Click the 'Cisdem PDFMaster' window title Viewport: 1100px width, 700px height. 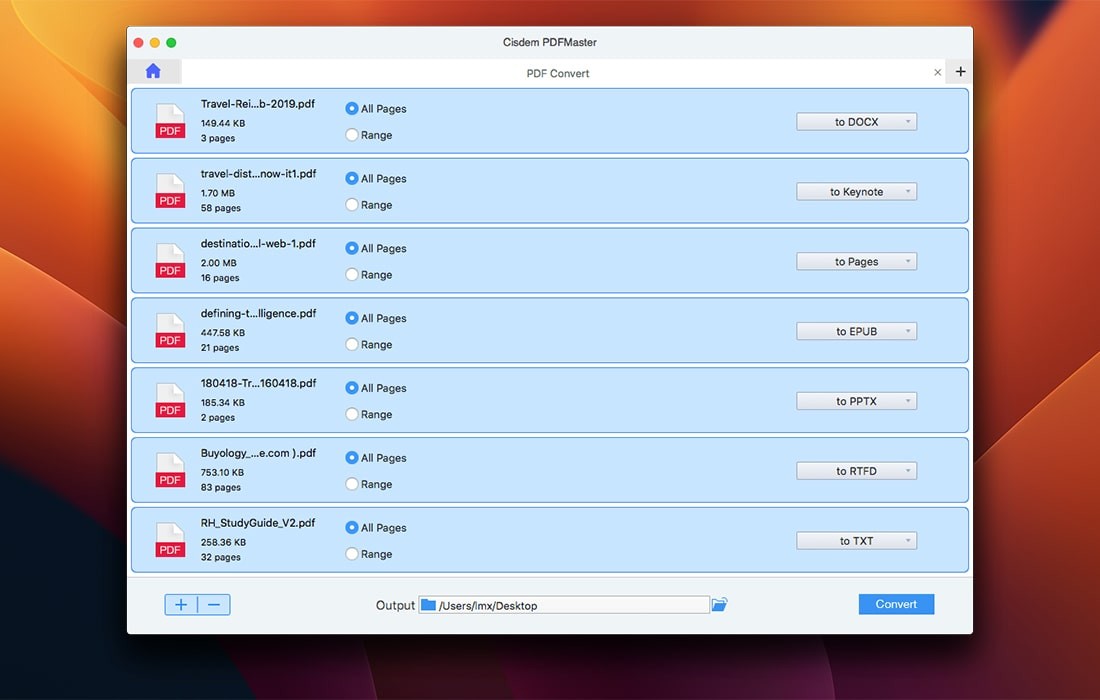coord(549,42)
